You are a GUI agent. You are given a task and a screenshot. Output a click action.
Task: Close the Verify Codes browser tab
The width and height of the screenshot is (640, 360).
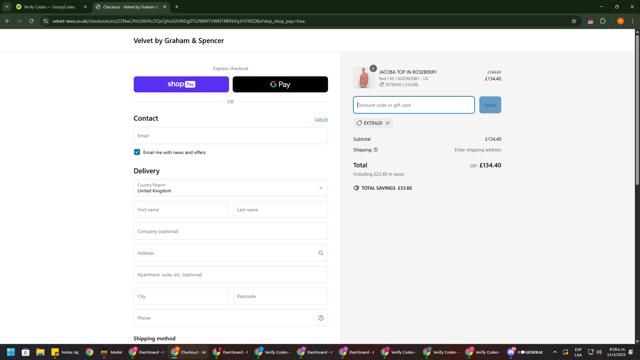85,7
